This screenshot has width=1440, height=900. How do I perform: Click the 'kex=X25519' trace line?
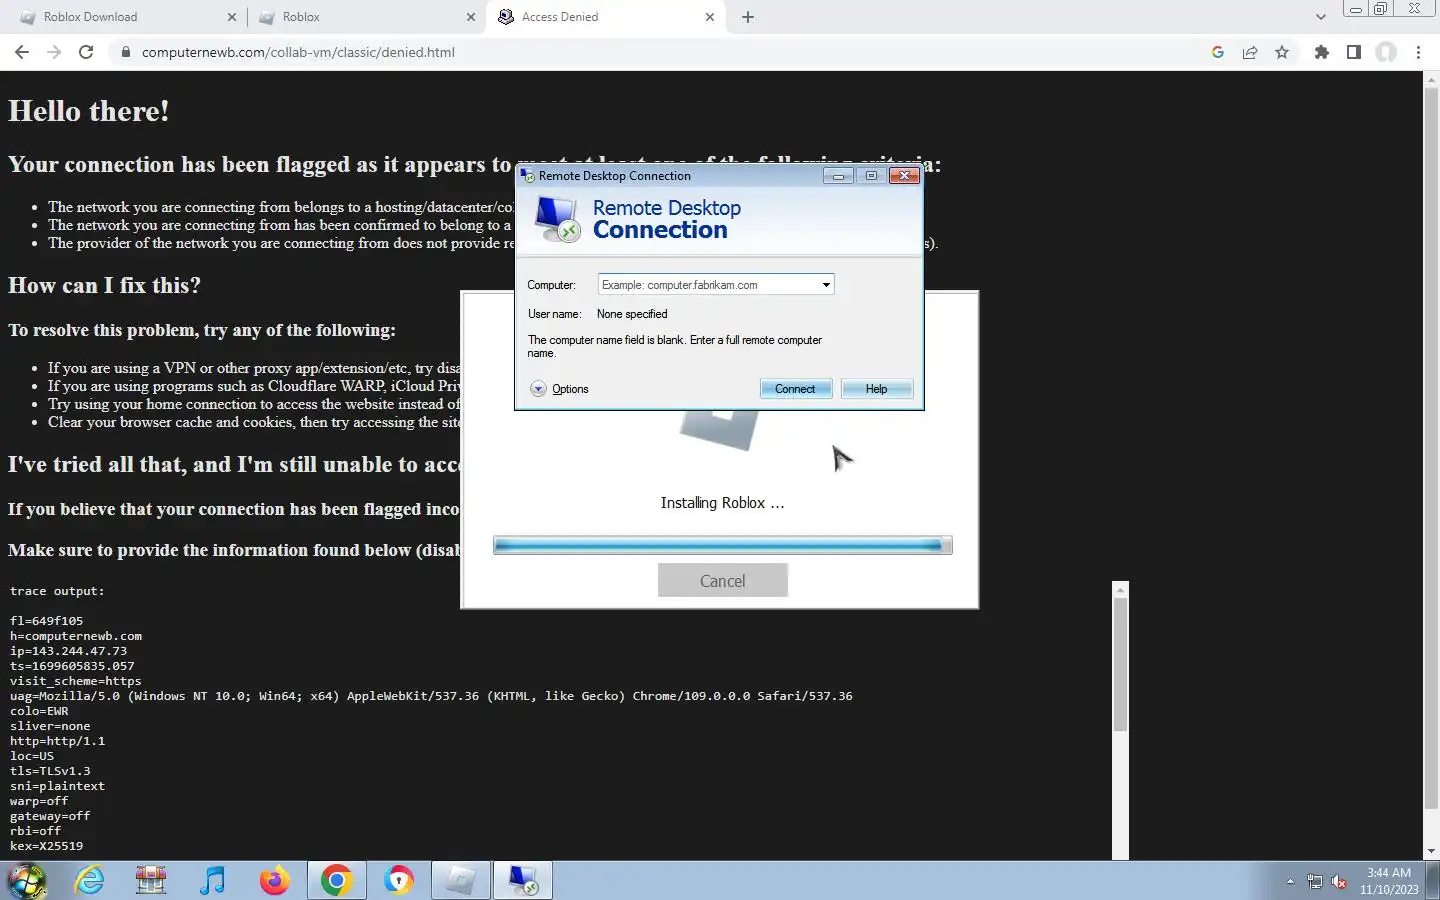47,846
